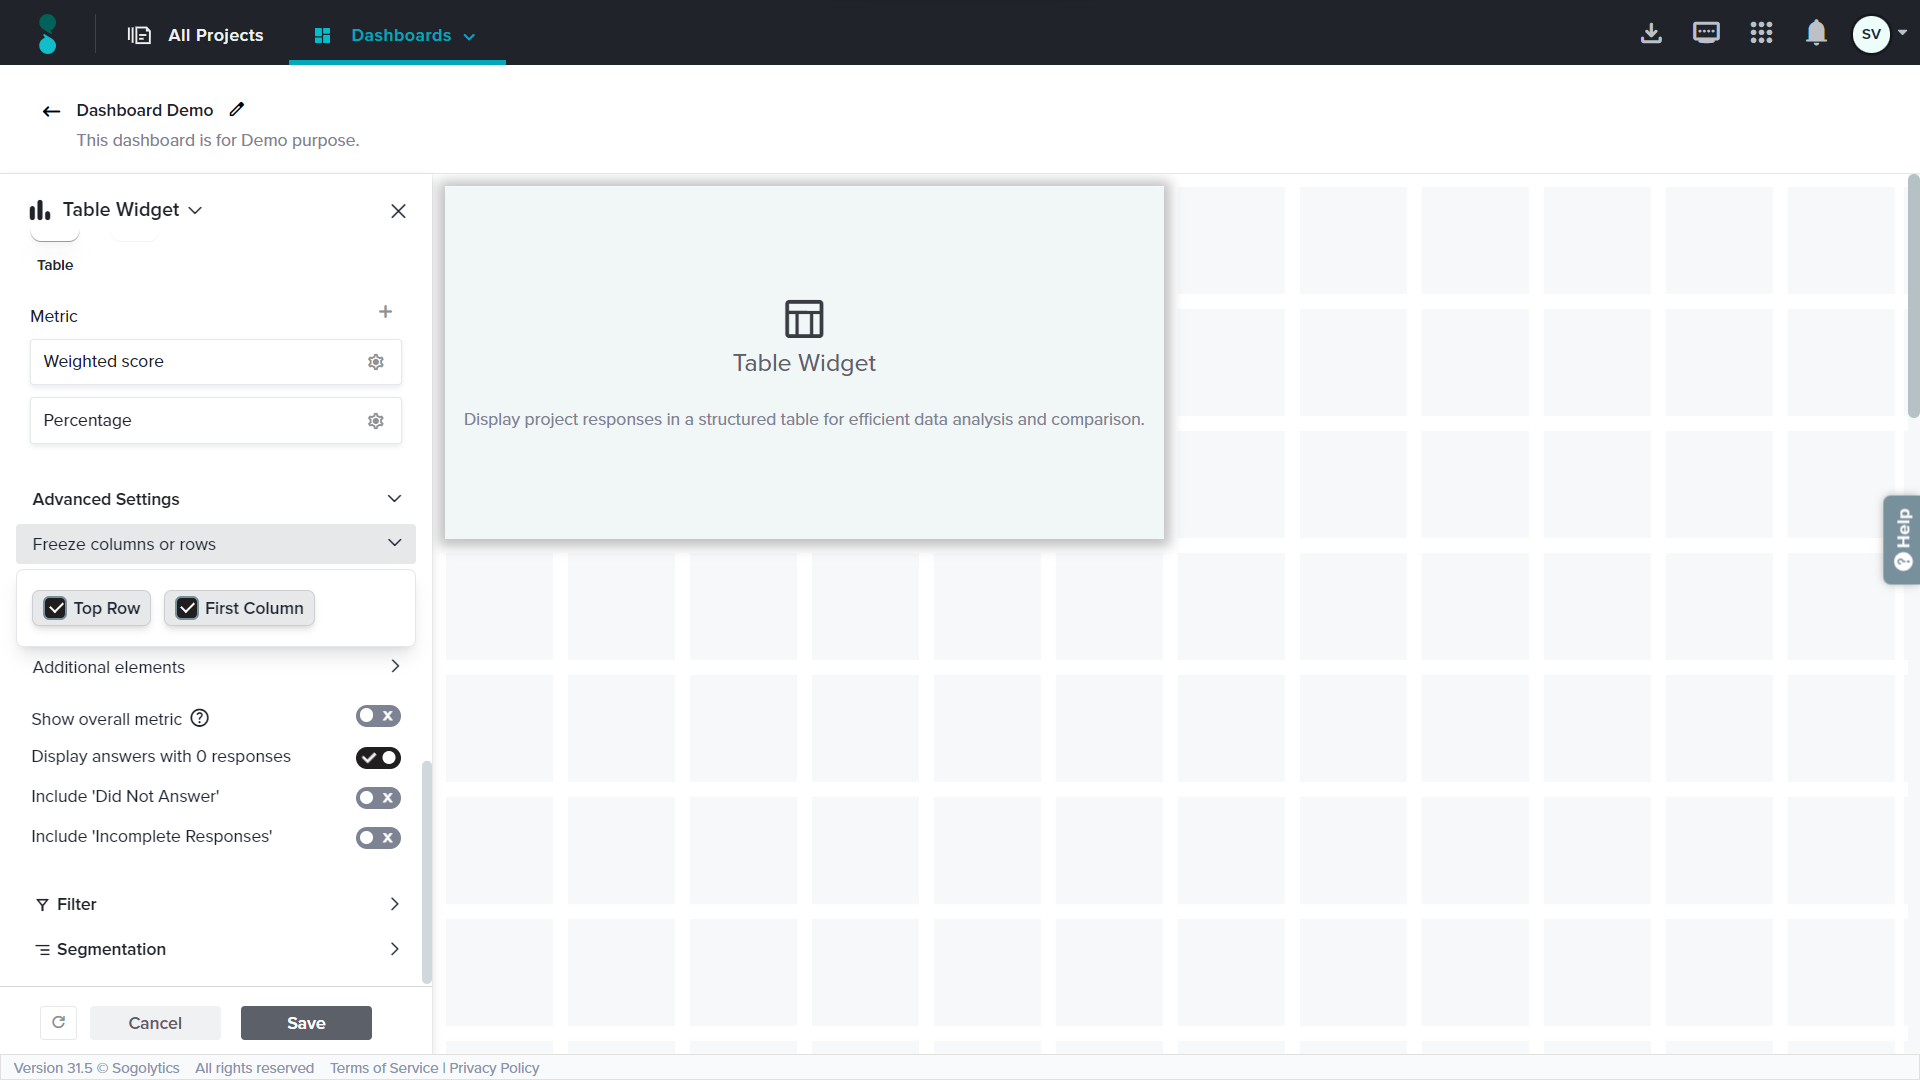Enable Show overall metric toggle
The width and height of the screenshot is (1920, 1080).
click(378, 716)
